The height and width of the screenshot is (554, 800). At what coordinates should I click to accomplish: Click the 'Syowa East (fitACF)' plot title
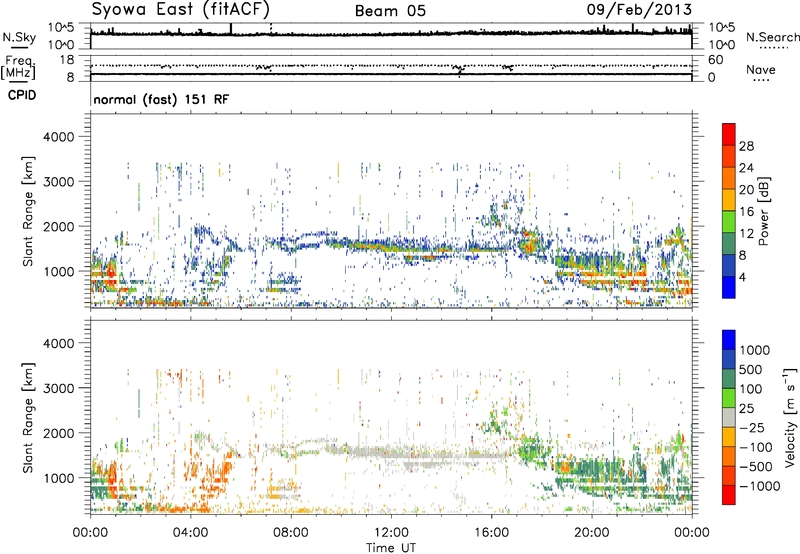pyautogui.click(x=181, y=9)
